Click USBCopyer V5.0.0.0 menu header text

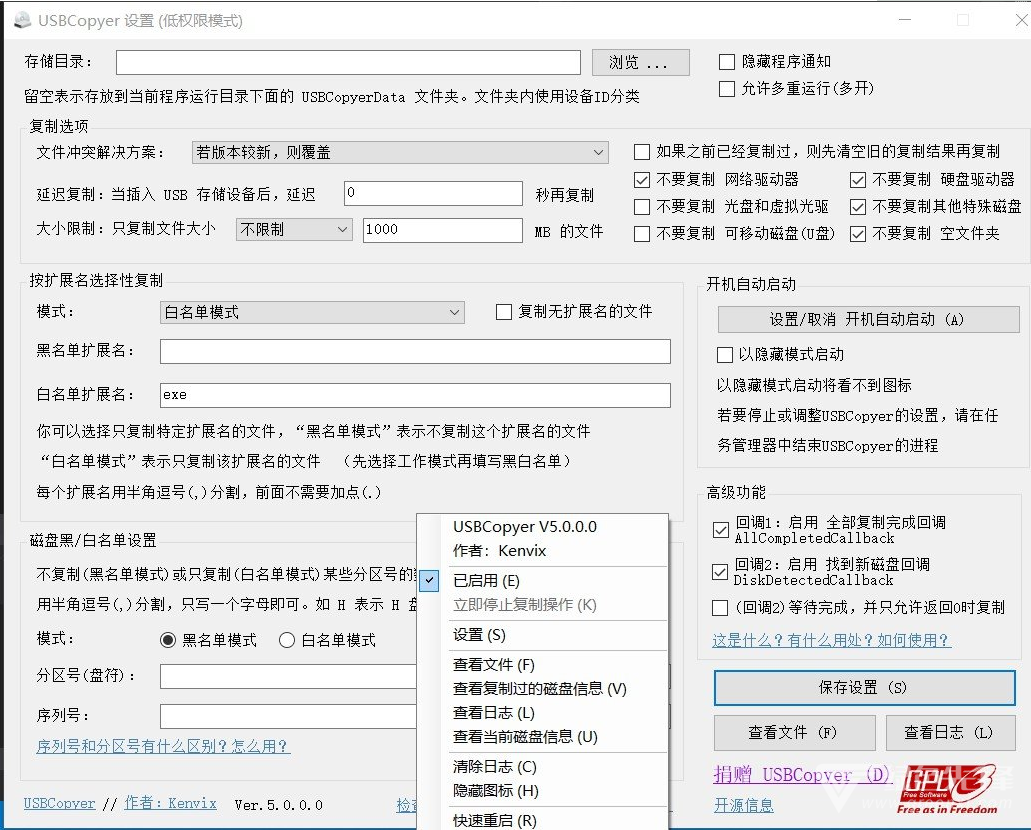(x=525, y=527)
